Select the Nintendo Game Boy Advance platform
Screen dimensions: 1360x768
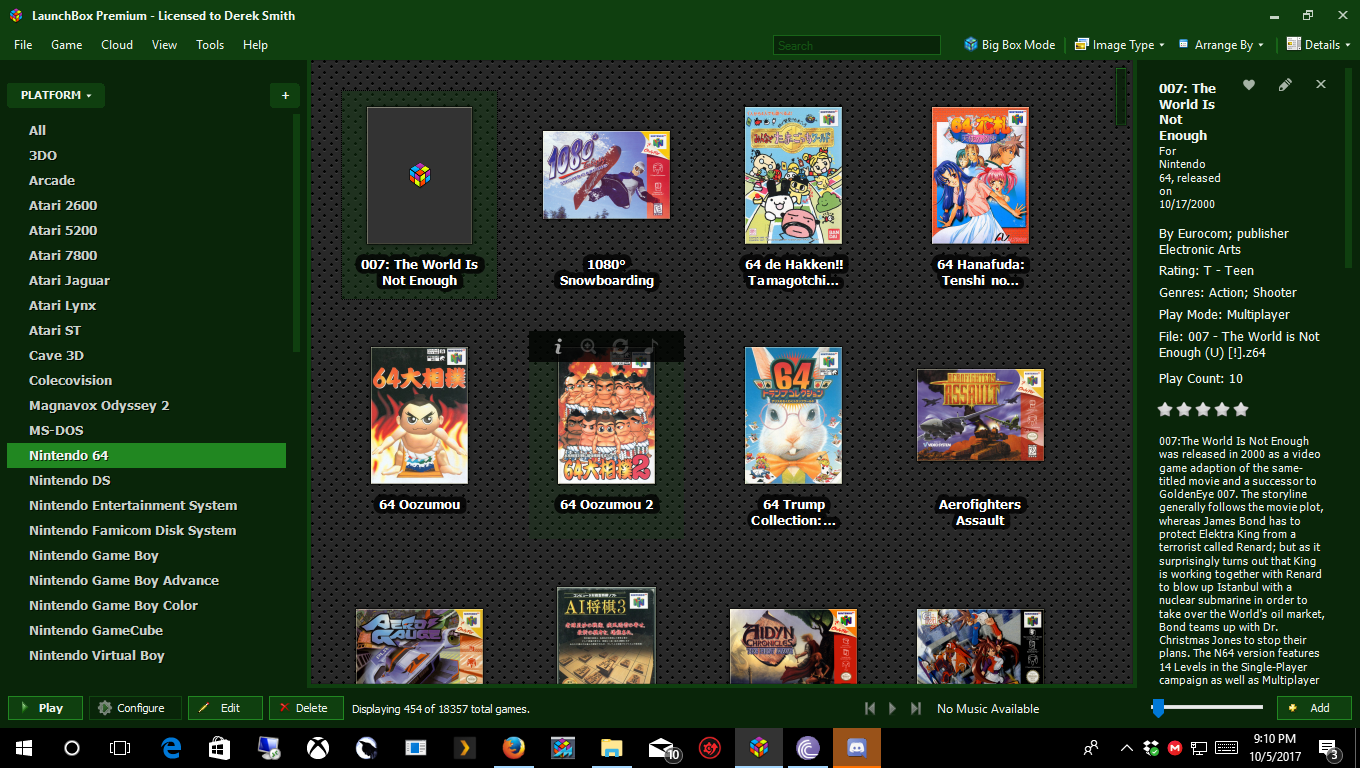pyautogui.click(x=124, y=580)
